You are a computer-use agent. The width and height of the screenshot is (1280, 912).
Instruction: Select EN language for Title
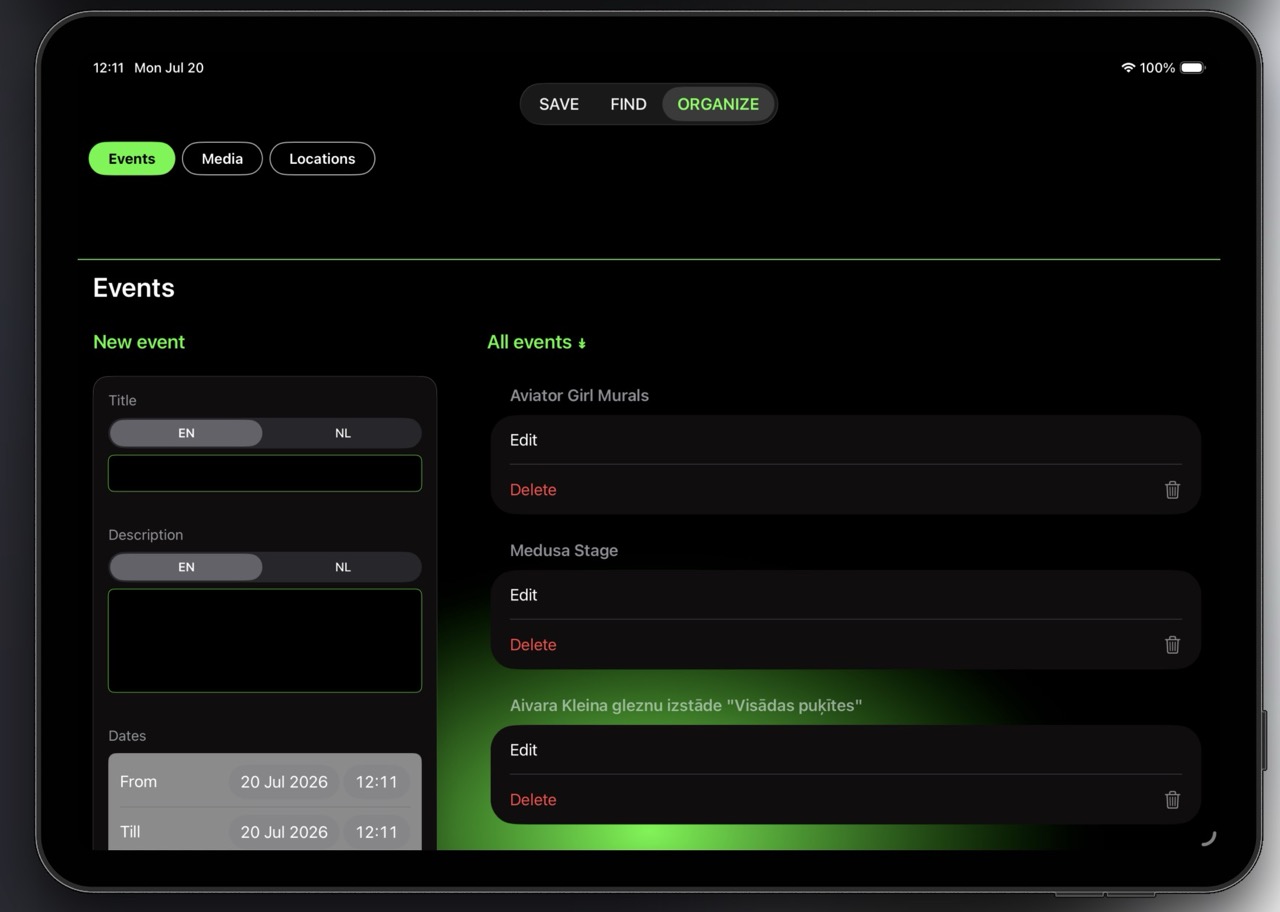click(186, 433)
